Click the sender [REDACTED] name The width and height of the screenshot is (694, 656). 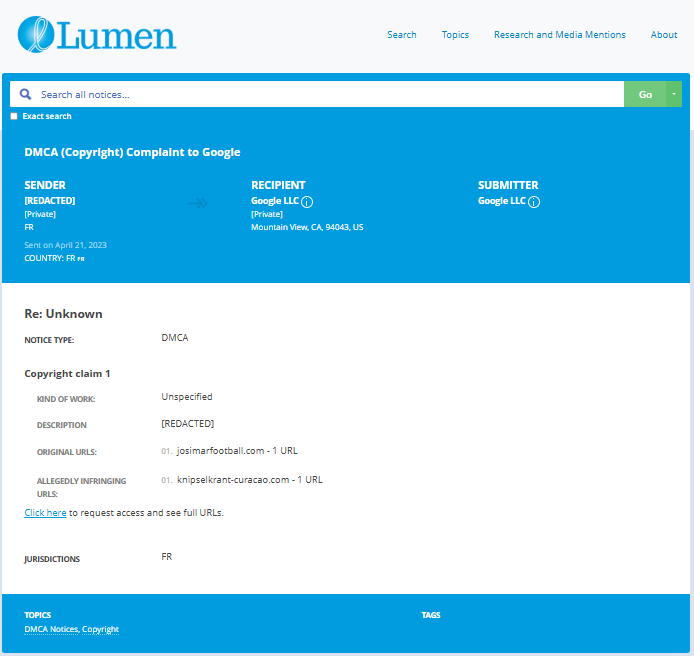[x=50, y=201]
